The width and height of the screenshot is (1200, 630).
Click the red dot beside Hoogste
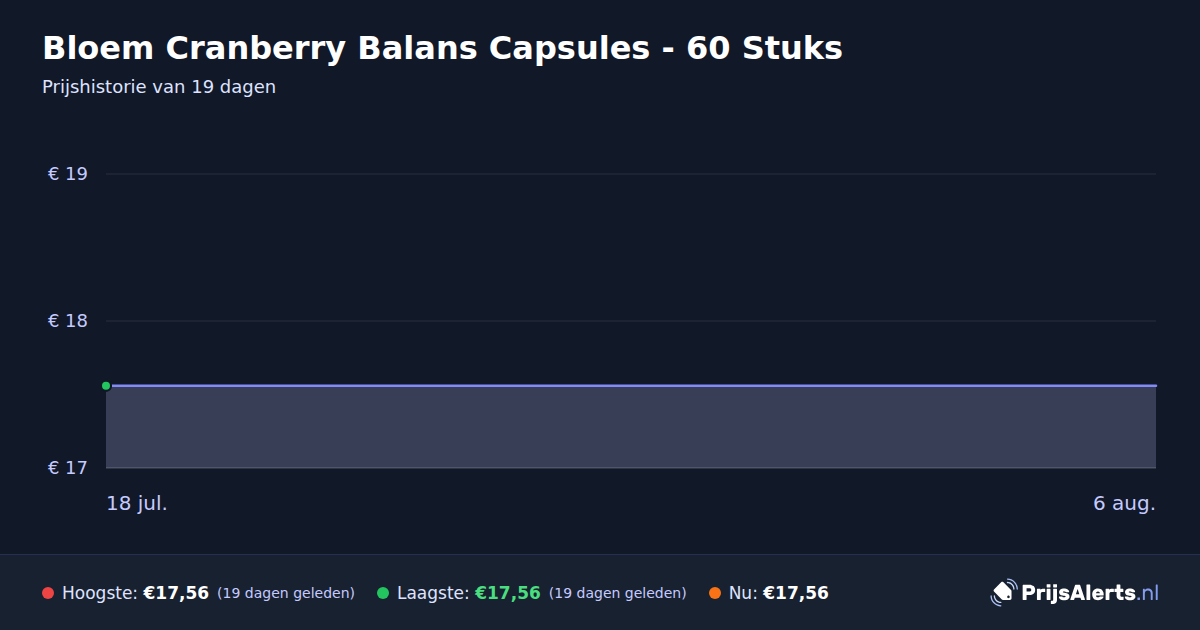coord(48,593)
